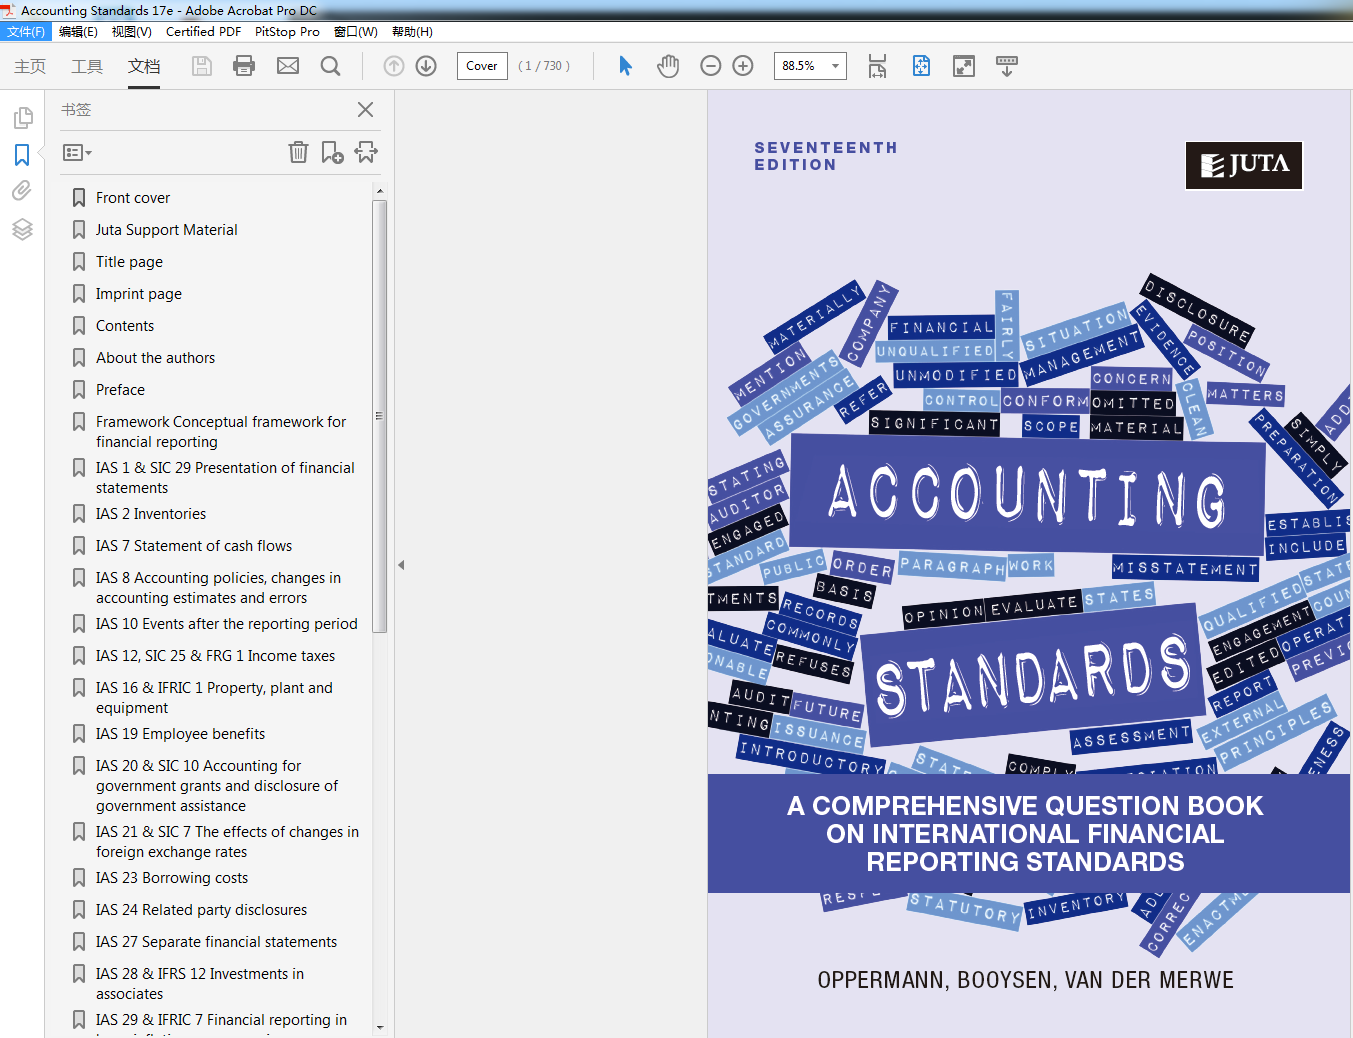Jump to Juta Support Material bookmark
Viewport: 1353px width, 1038px height.
coord(167,230)
